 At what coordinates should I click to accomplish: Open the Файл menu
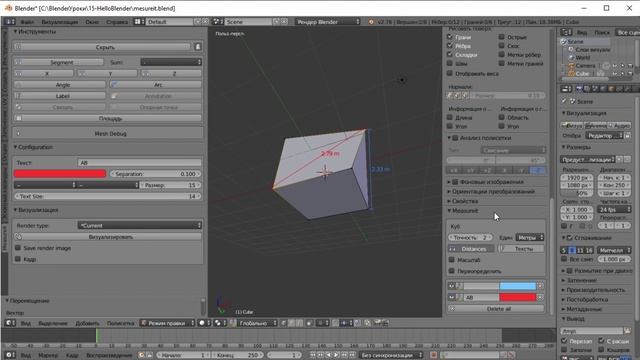coord(27,22)
